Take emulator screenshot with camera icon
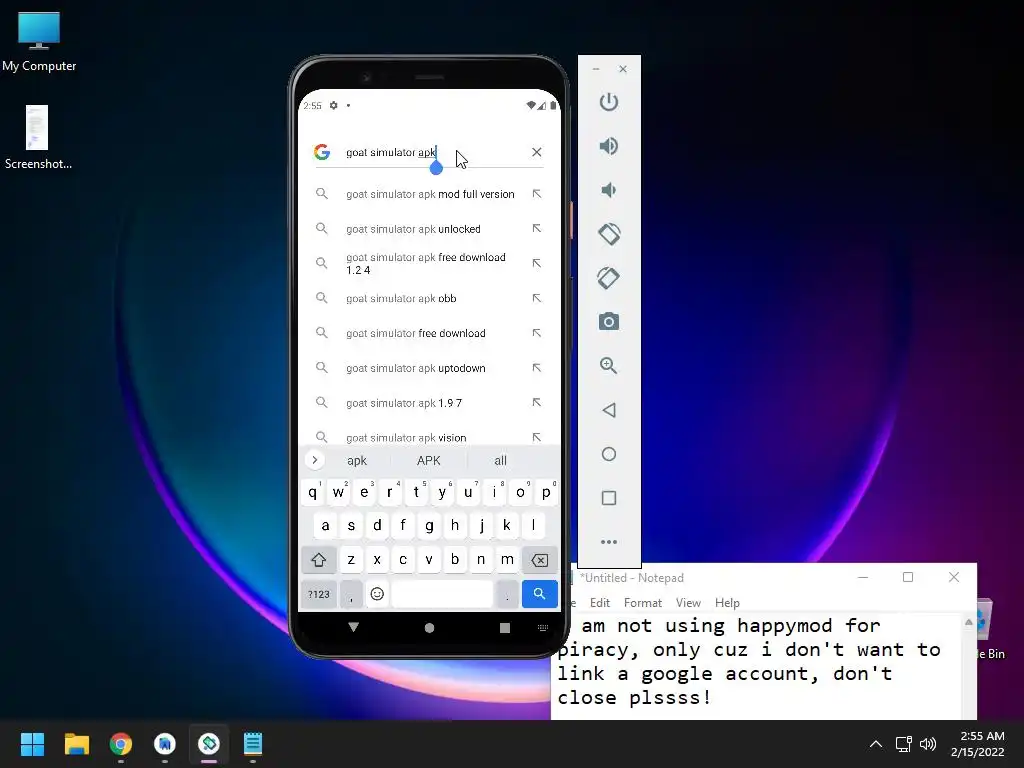 click(609, 321)
